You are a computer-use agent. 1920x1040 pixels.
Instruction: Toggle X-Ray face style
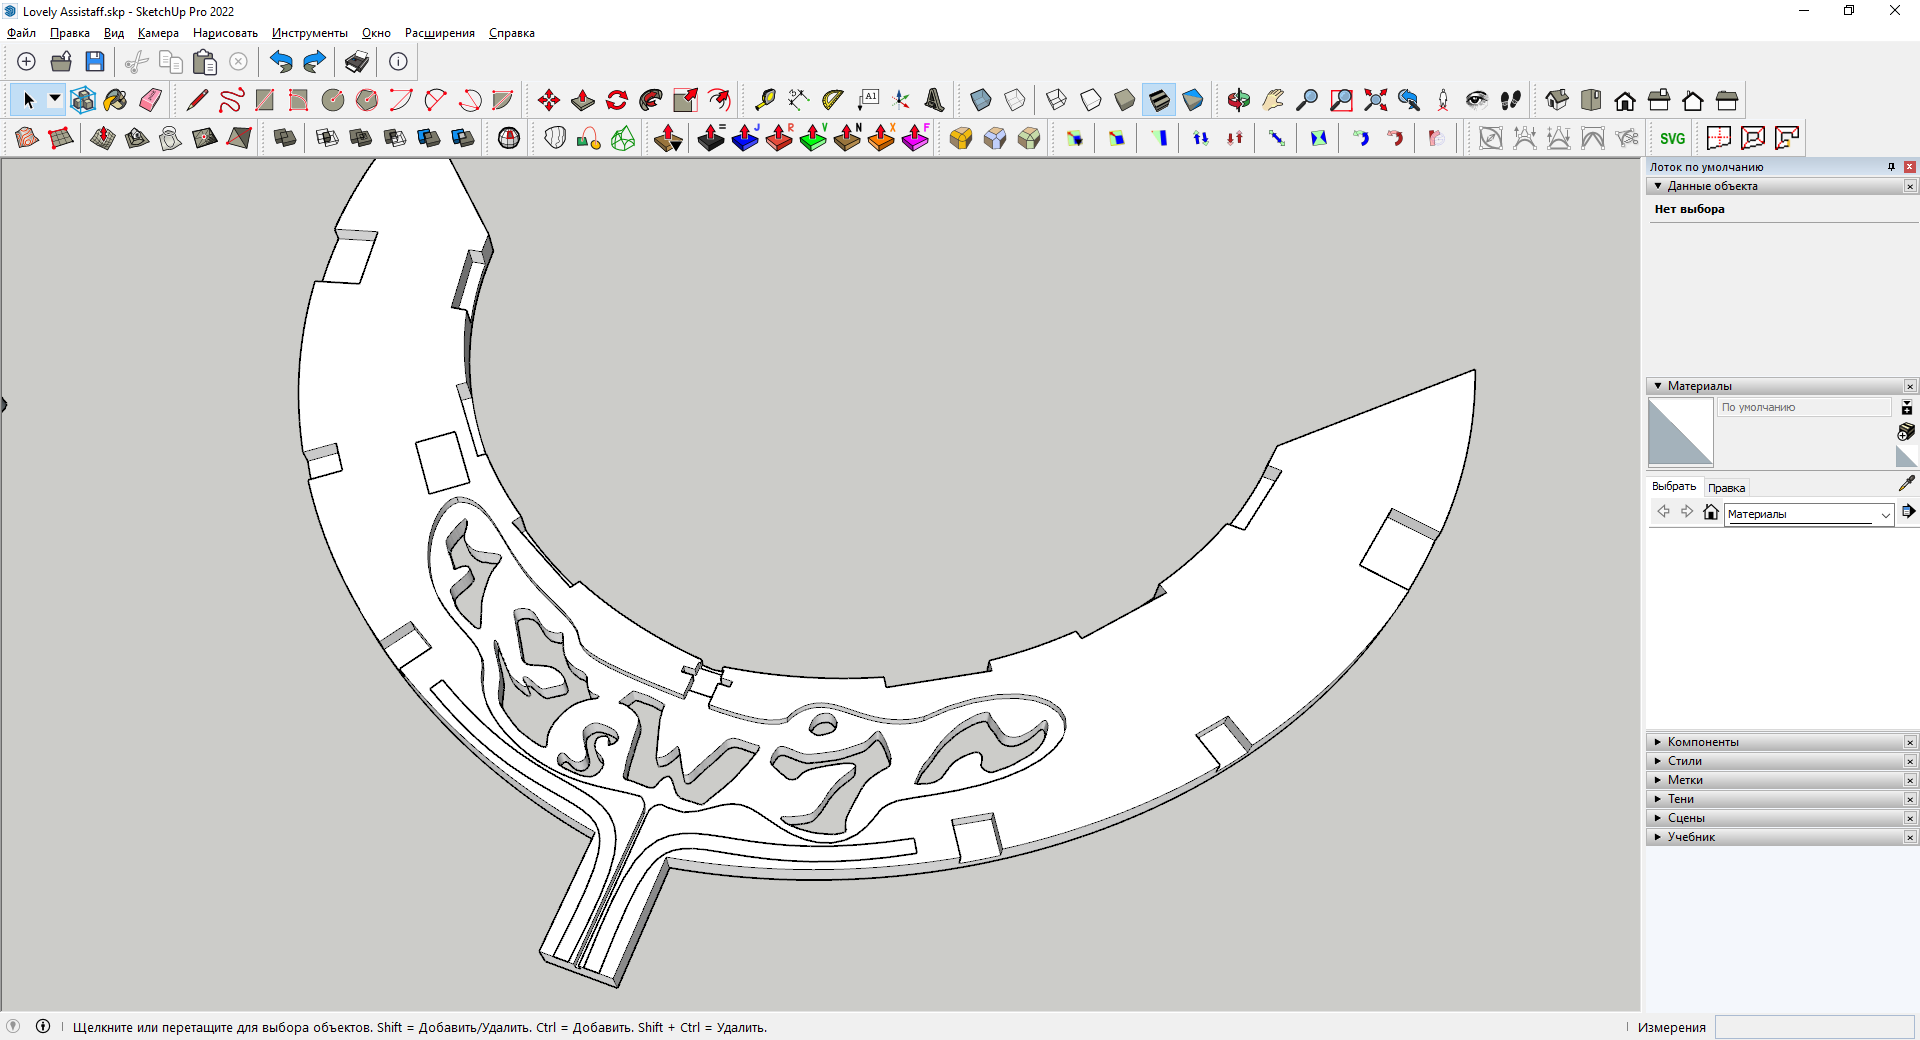click(981, 100)
